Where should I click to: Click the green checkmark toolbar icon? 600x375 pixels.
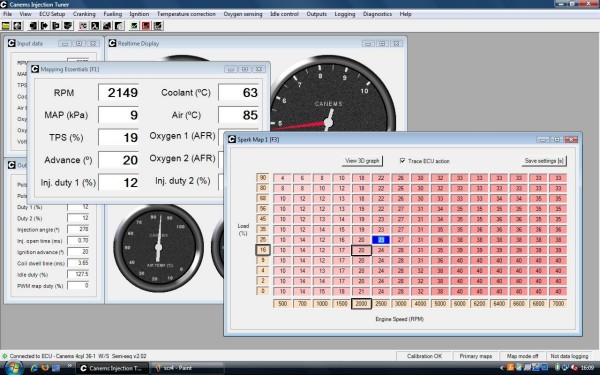pyautogui.click(x=134, y=26)
